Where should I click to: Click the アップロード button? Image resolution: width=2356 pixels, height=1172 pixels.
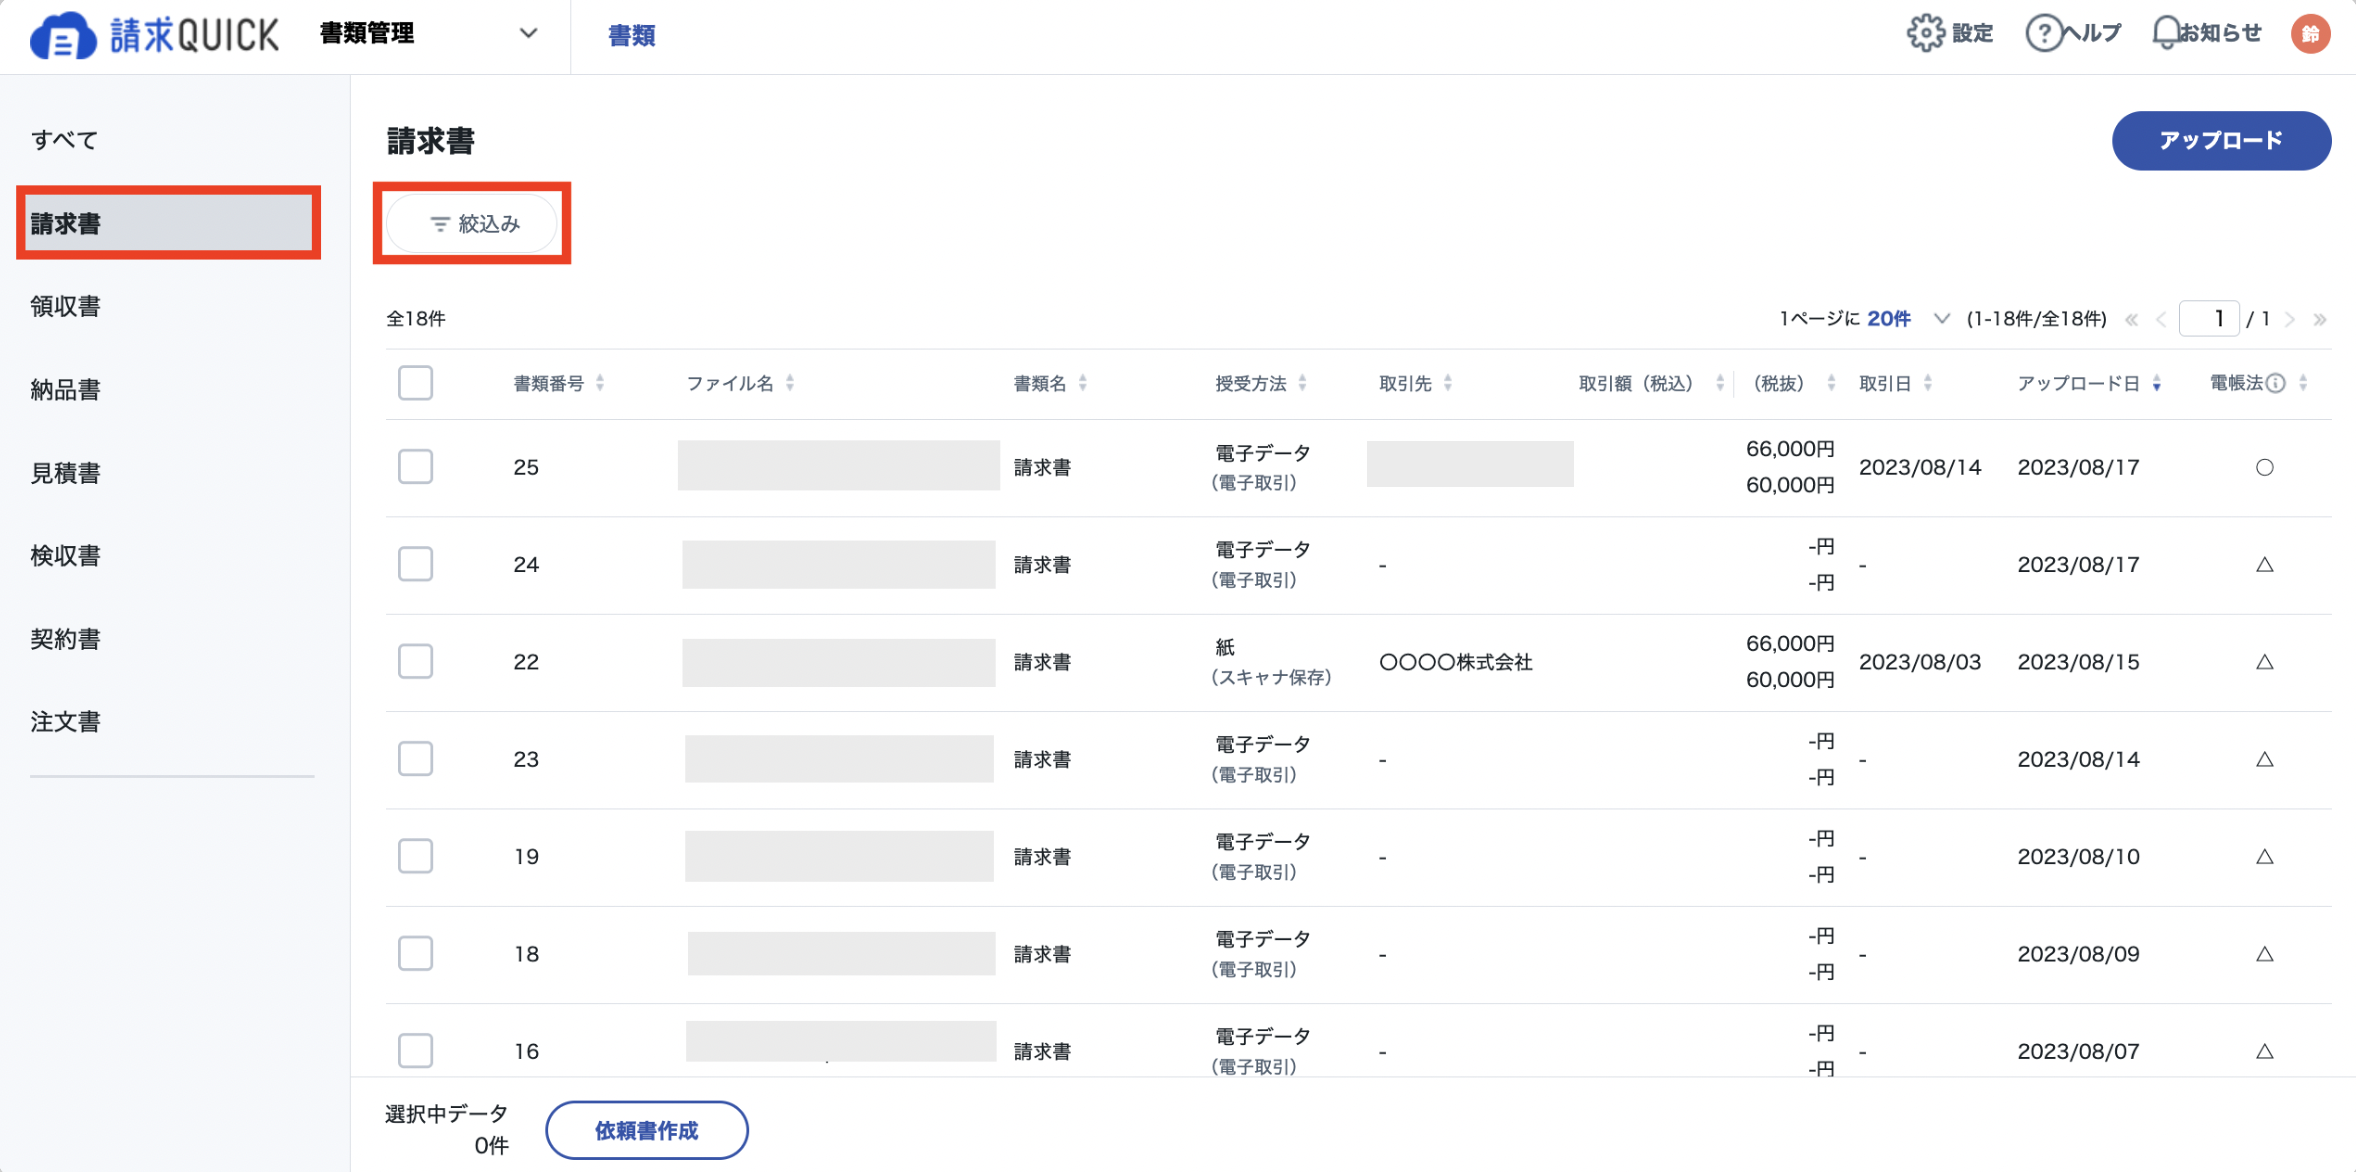pos(2221,141)
